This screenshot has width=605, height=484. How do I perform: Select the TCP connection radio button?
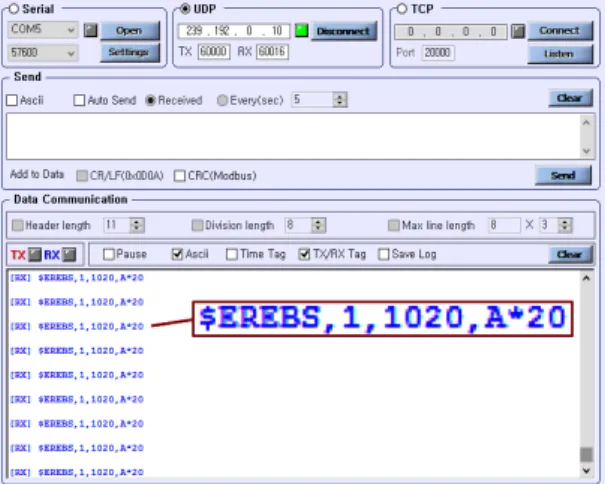[402, 8]
